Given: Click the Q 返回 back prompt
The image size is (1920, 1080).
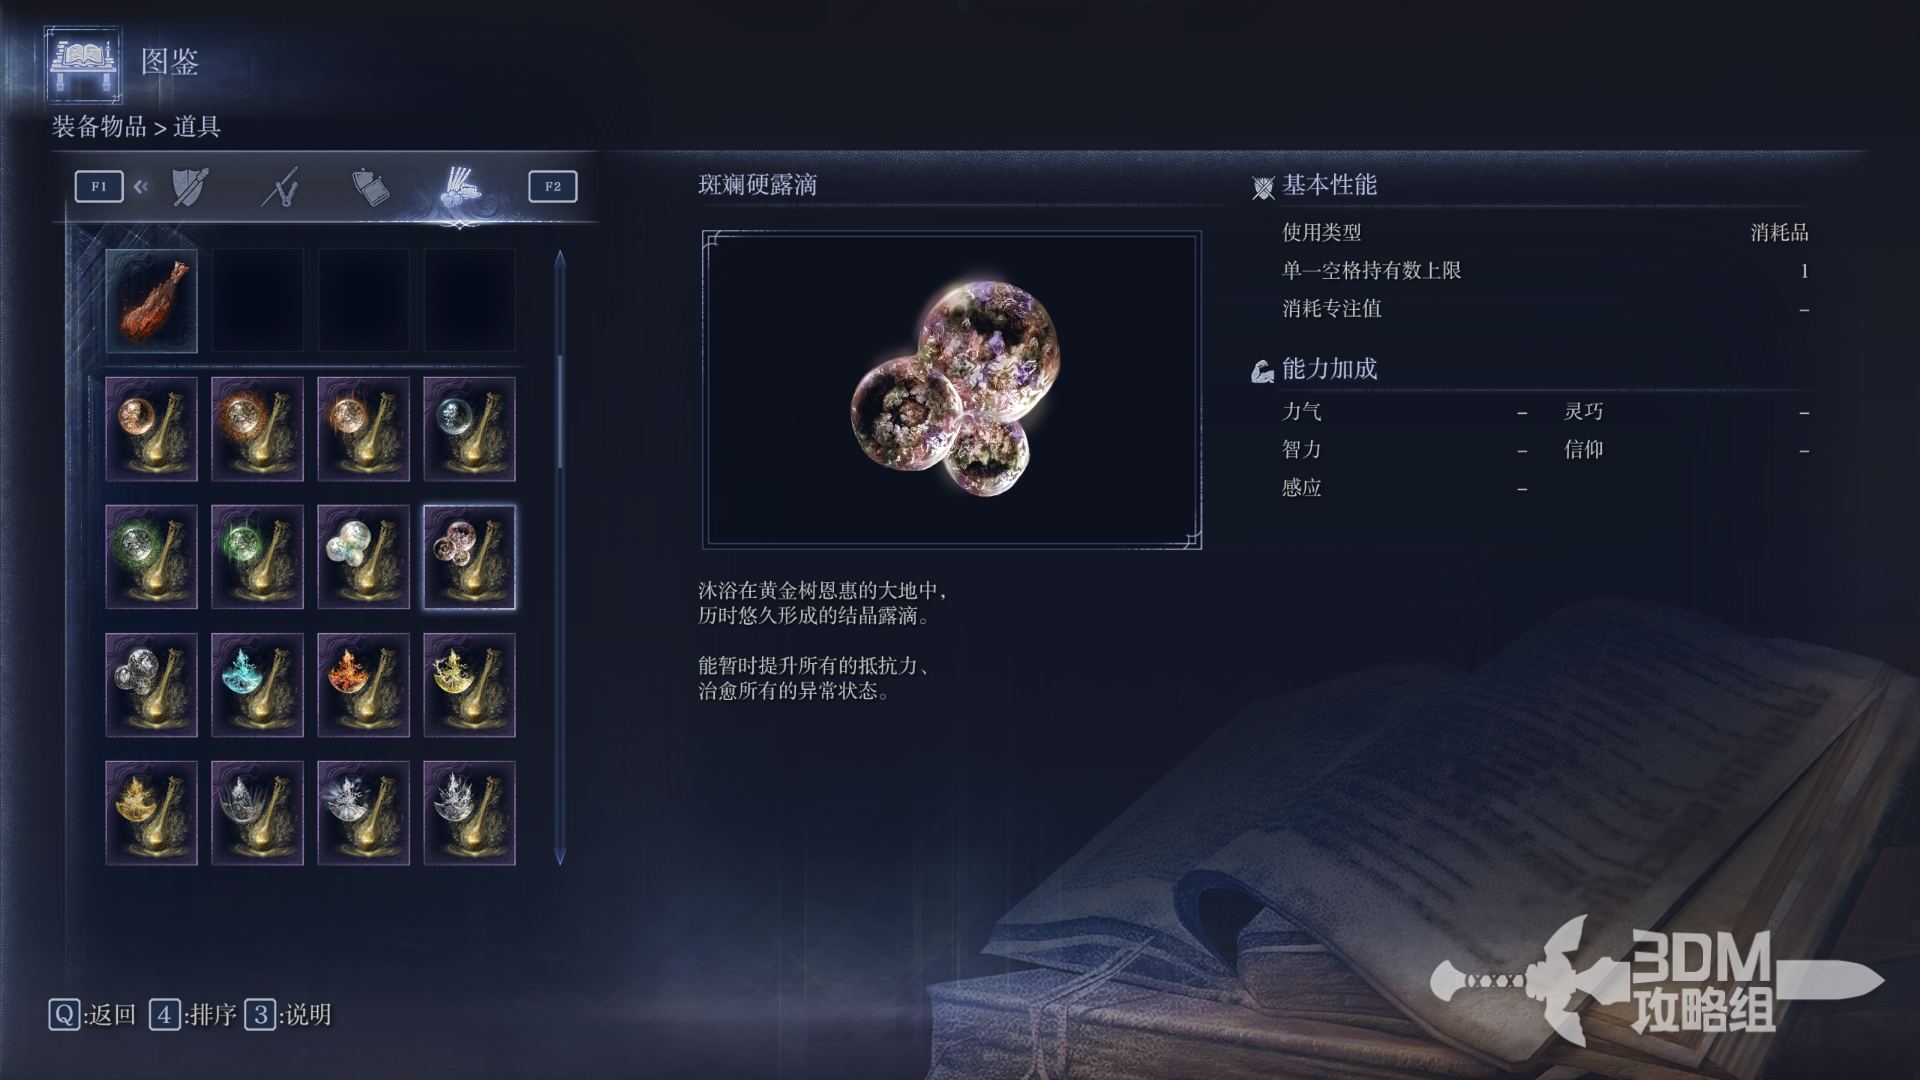Looking at the screenshot, I should [x=92, y=1015].
